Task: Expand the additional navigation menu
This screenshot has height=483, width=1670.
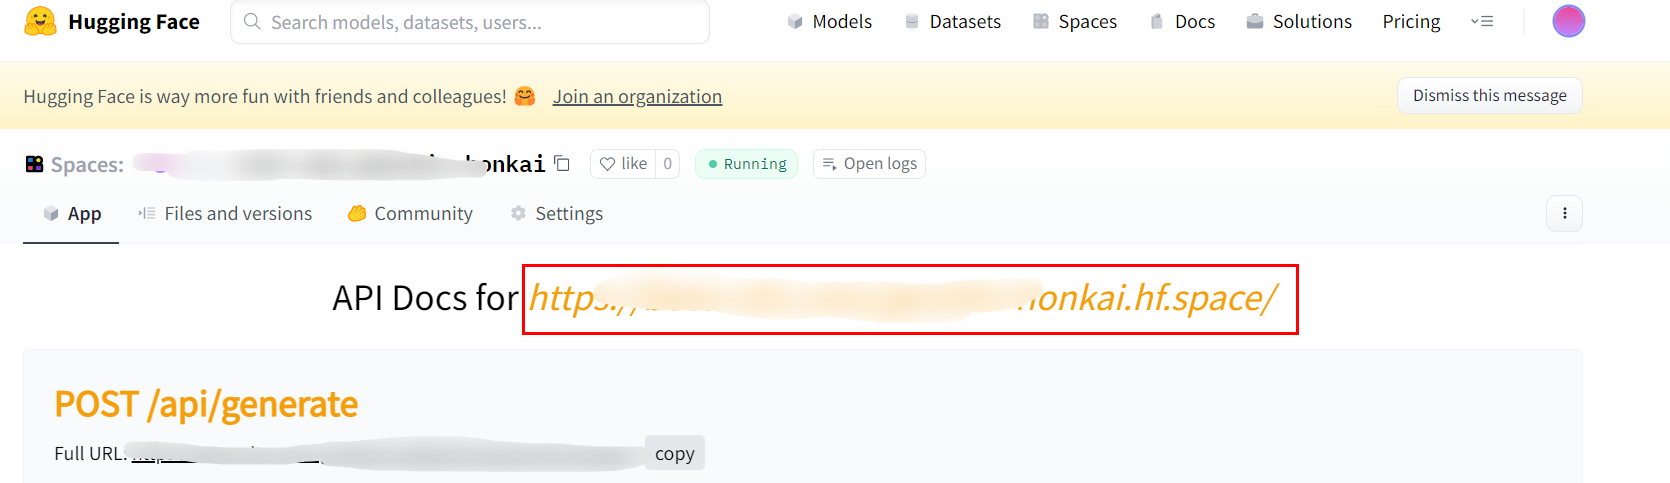Action: click(1482, 21)
